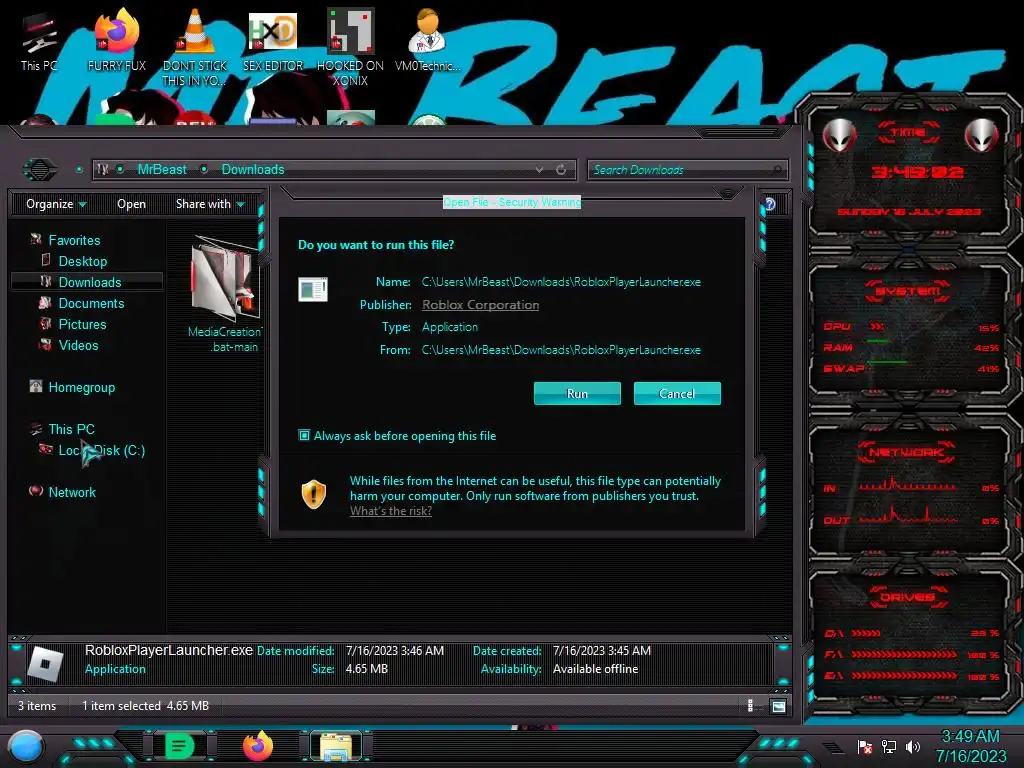Click the shield warning icon in dialog
1024x768 pixels.
pos(313,494)
